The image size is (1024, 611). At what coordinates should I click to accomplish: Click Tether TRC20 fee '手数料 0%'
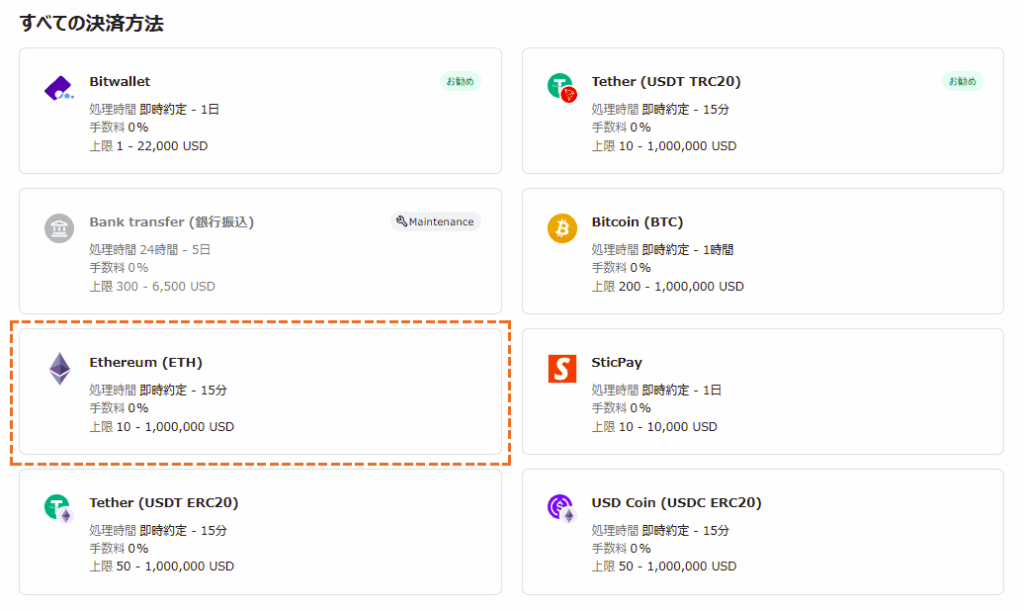point(621,127)
